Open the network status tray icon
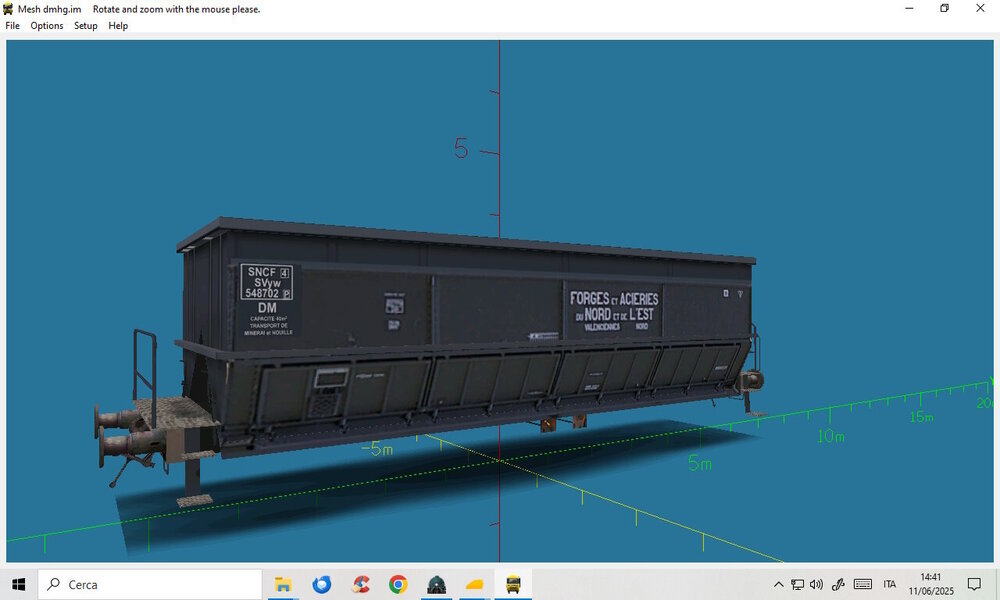 pyautogui.click(x=797, y=584)
